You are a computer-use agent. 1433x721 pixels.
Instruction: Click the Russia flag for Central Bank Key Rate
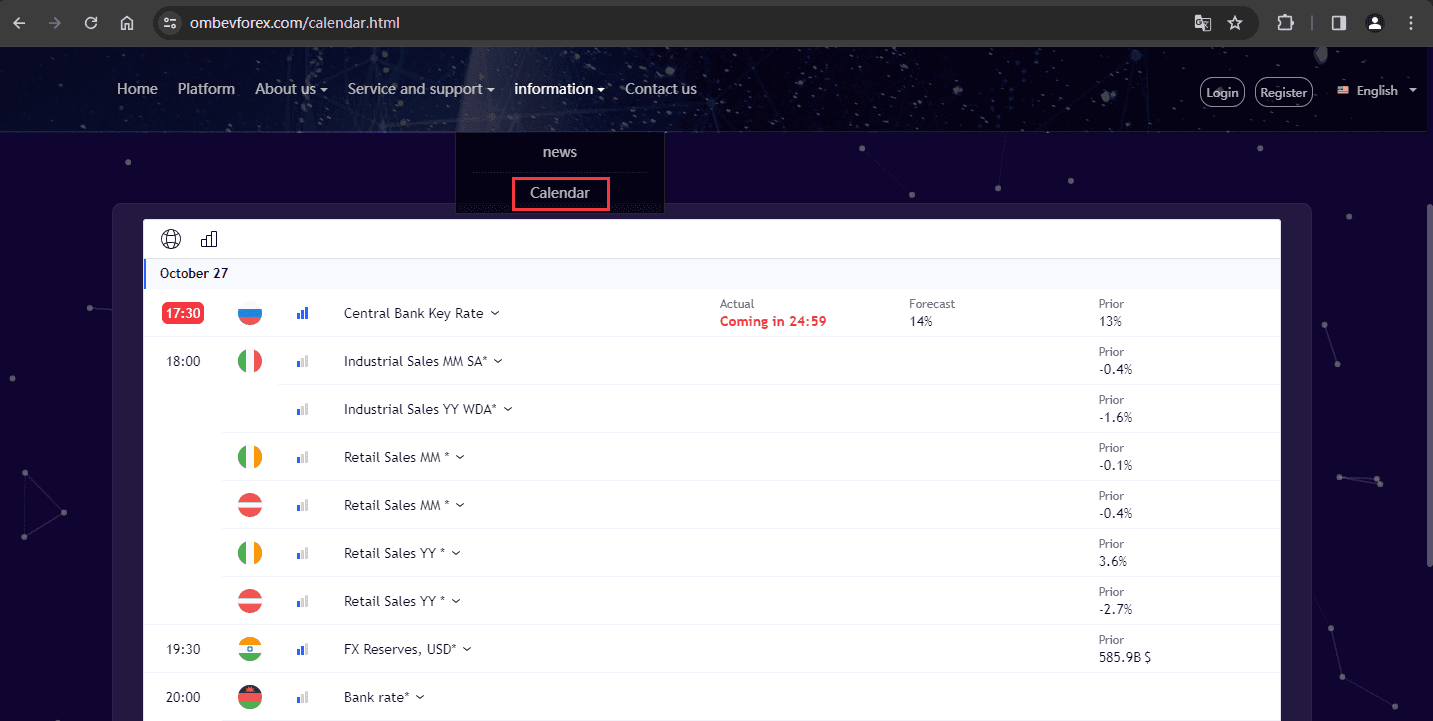tap(250, 313)
